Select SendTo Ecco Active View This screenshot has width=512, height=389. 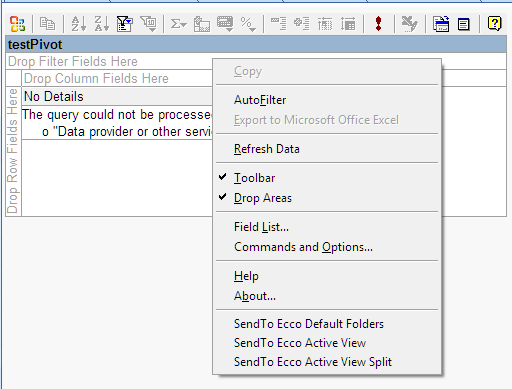pyautogui.click(x=327, y=343)
